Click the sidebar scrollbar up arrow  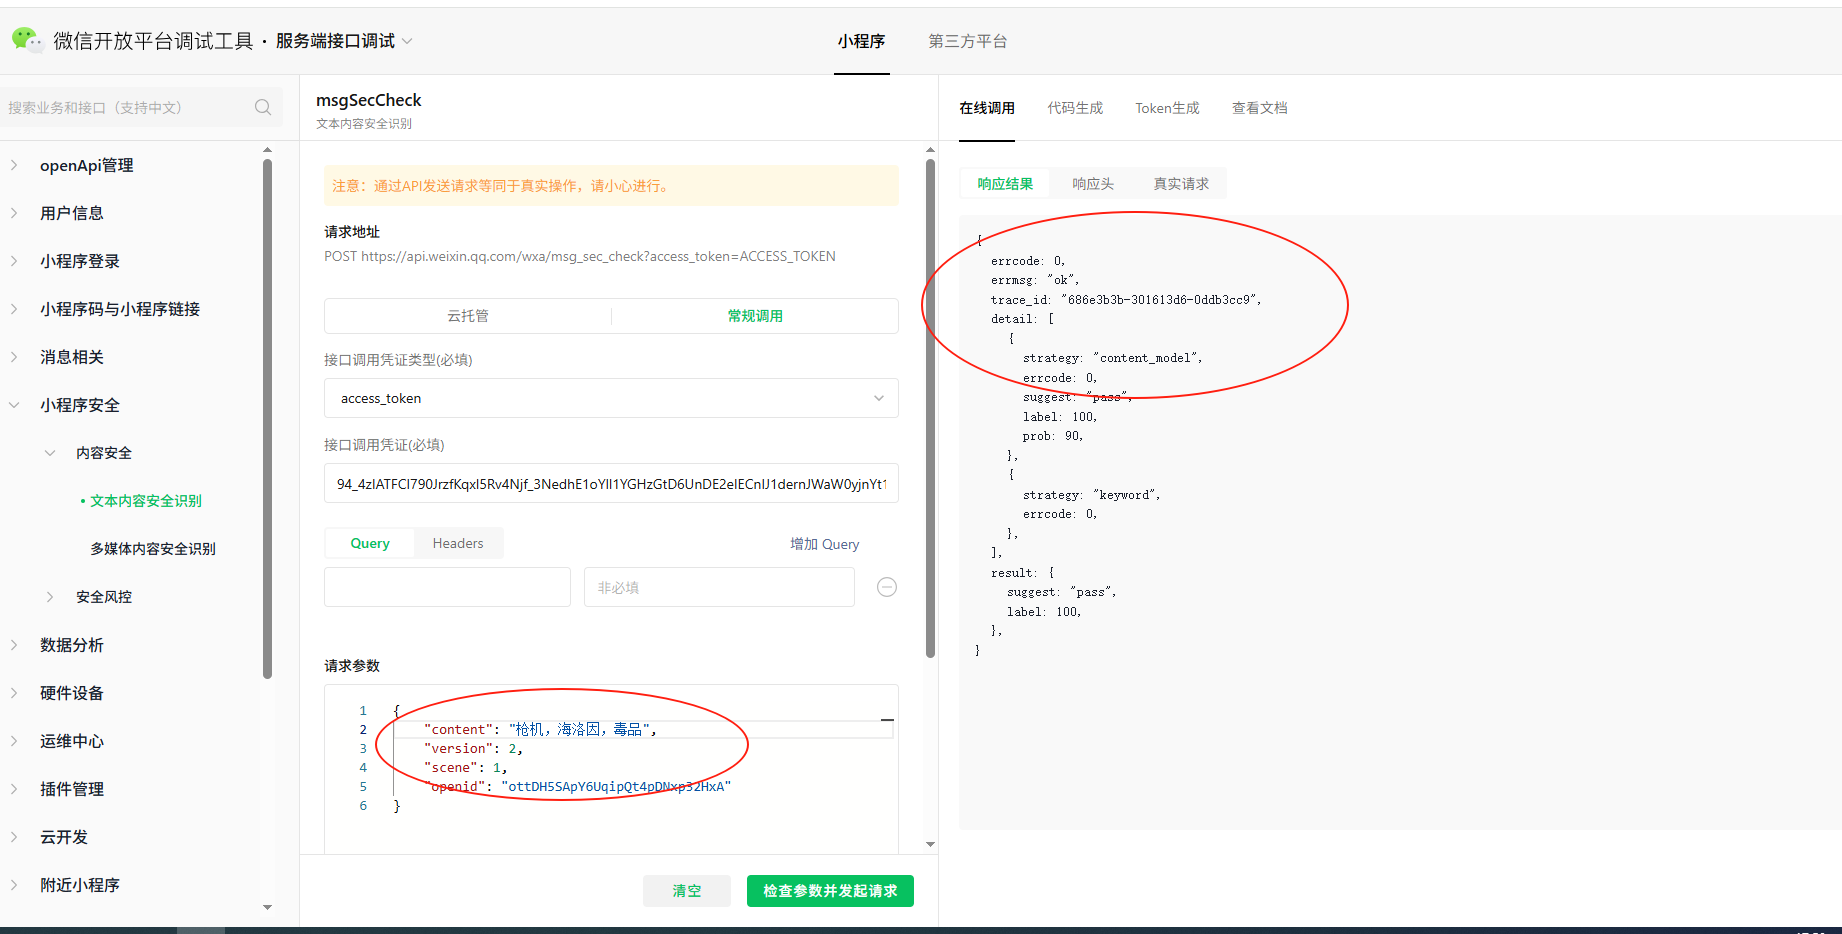267,150
